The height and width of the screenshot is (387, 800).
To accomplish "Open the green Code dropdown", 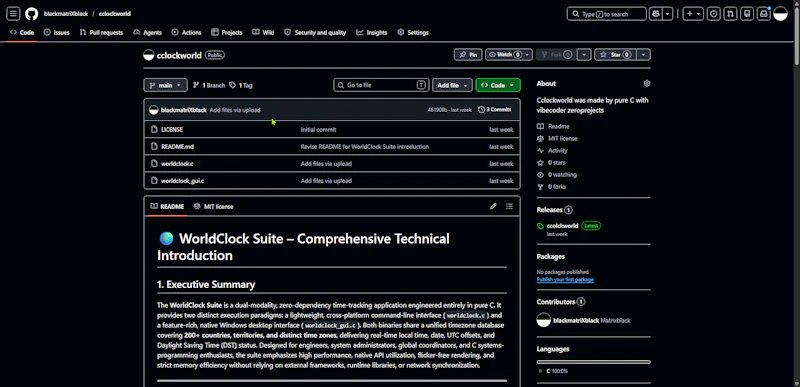I will tap(498, 85).
